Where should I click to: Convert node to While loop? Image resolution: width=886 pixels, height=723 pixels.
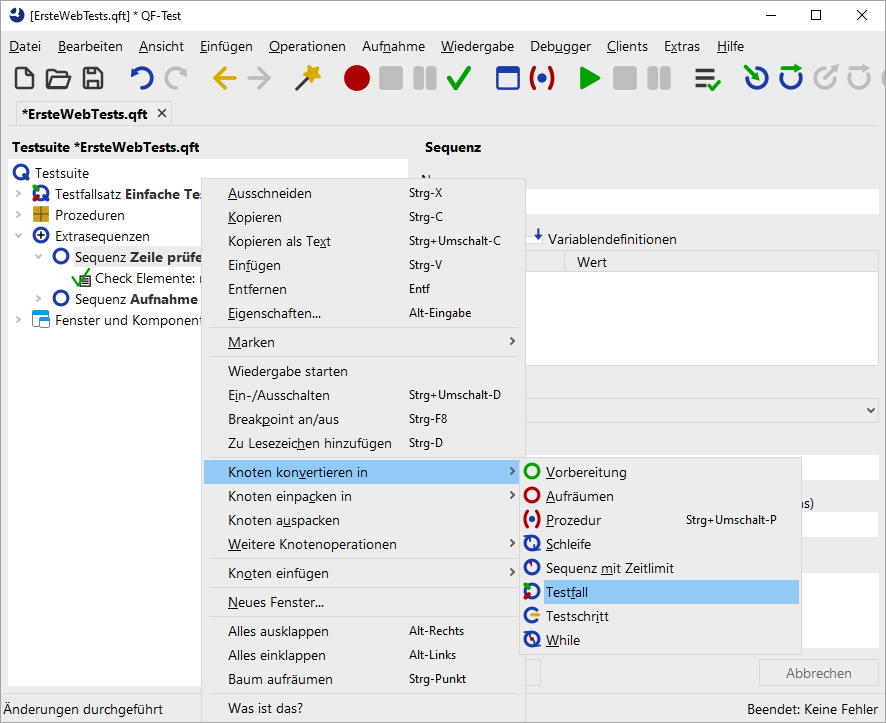coord(660,640)
